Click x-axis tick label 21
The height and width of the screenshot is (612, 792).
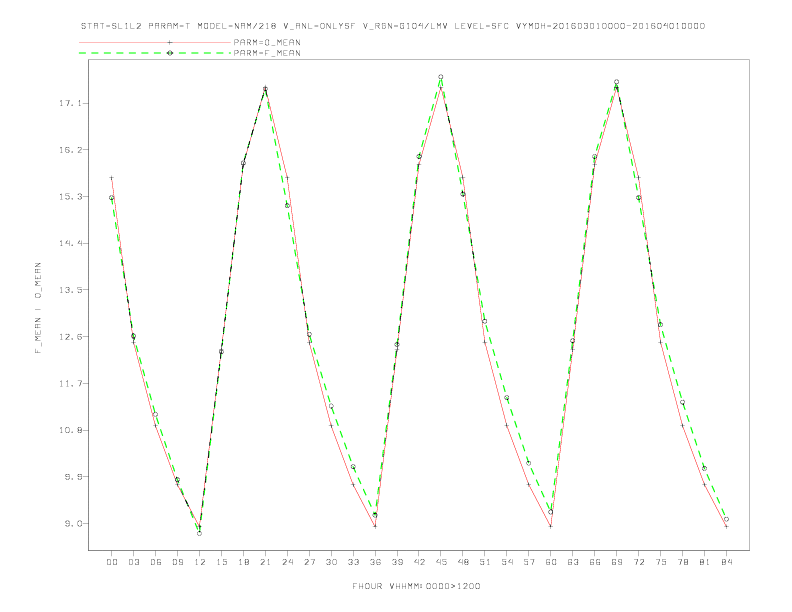[x=265, y=562]
